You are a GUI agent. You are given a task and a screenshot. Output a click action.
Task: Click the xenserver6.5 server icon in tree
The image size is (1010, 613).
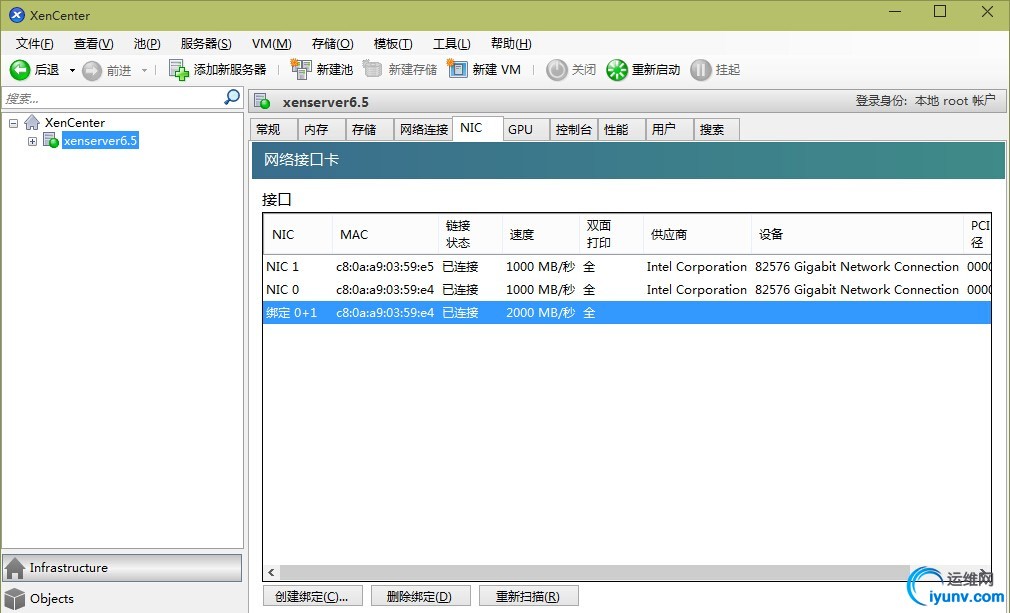click(x=51, y=140)
